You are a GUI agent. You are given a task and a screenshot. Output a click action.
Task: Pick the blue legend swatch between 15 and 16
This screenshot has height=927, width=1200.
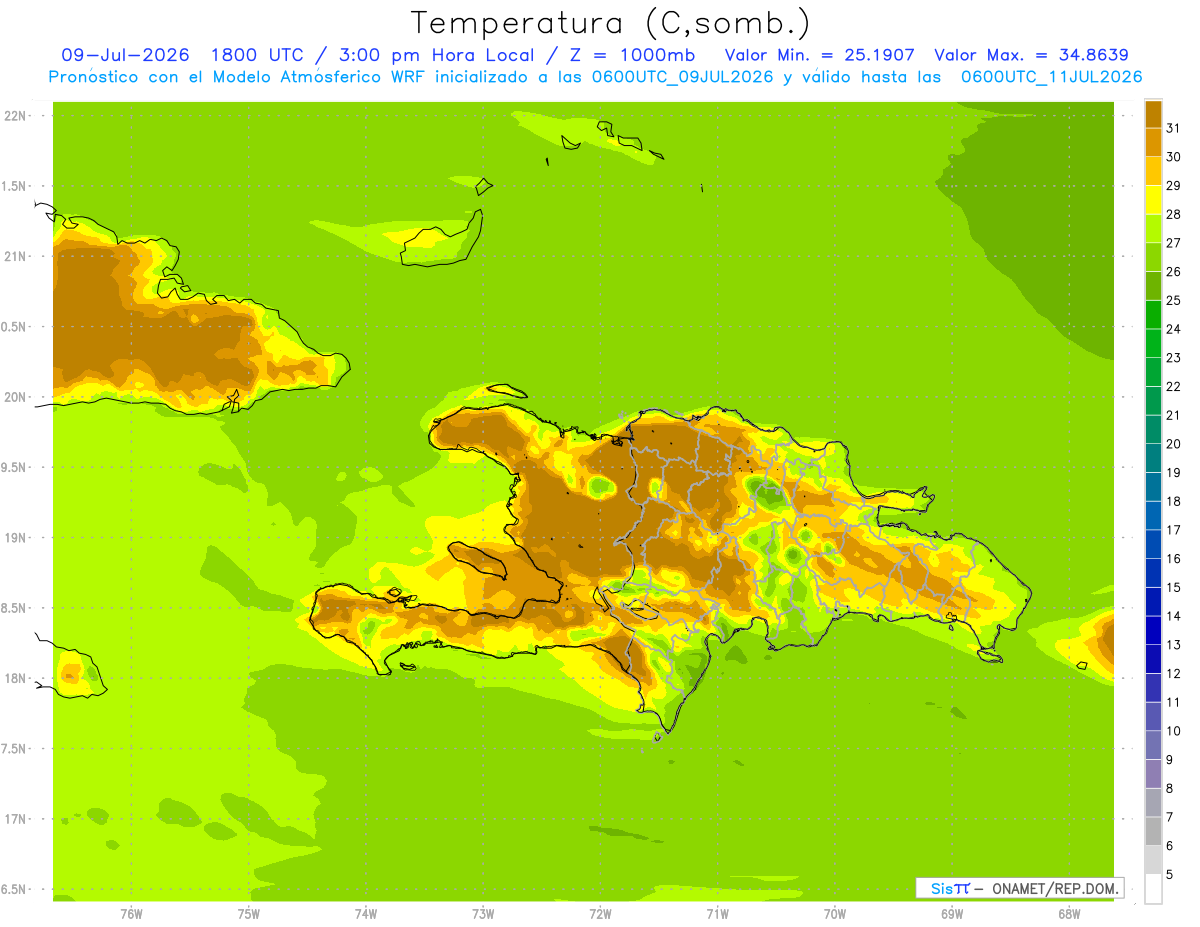[1153, 573]
